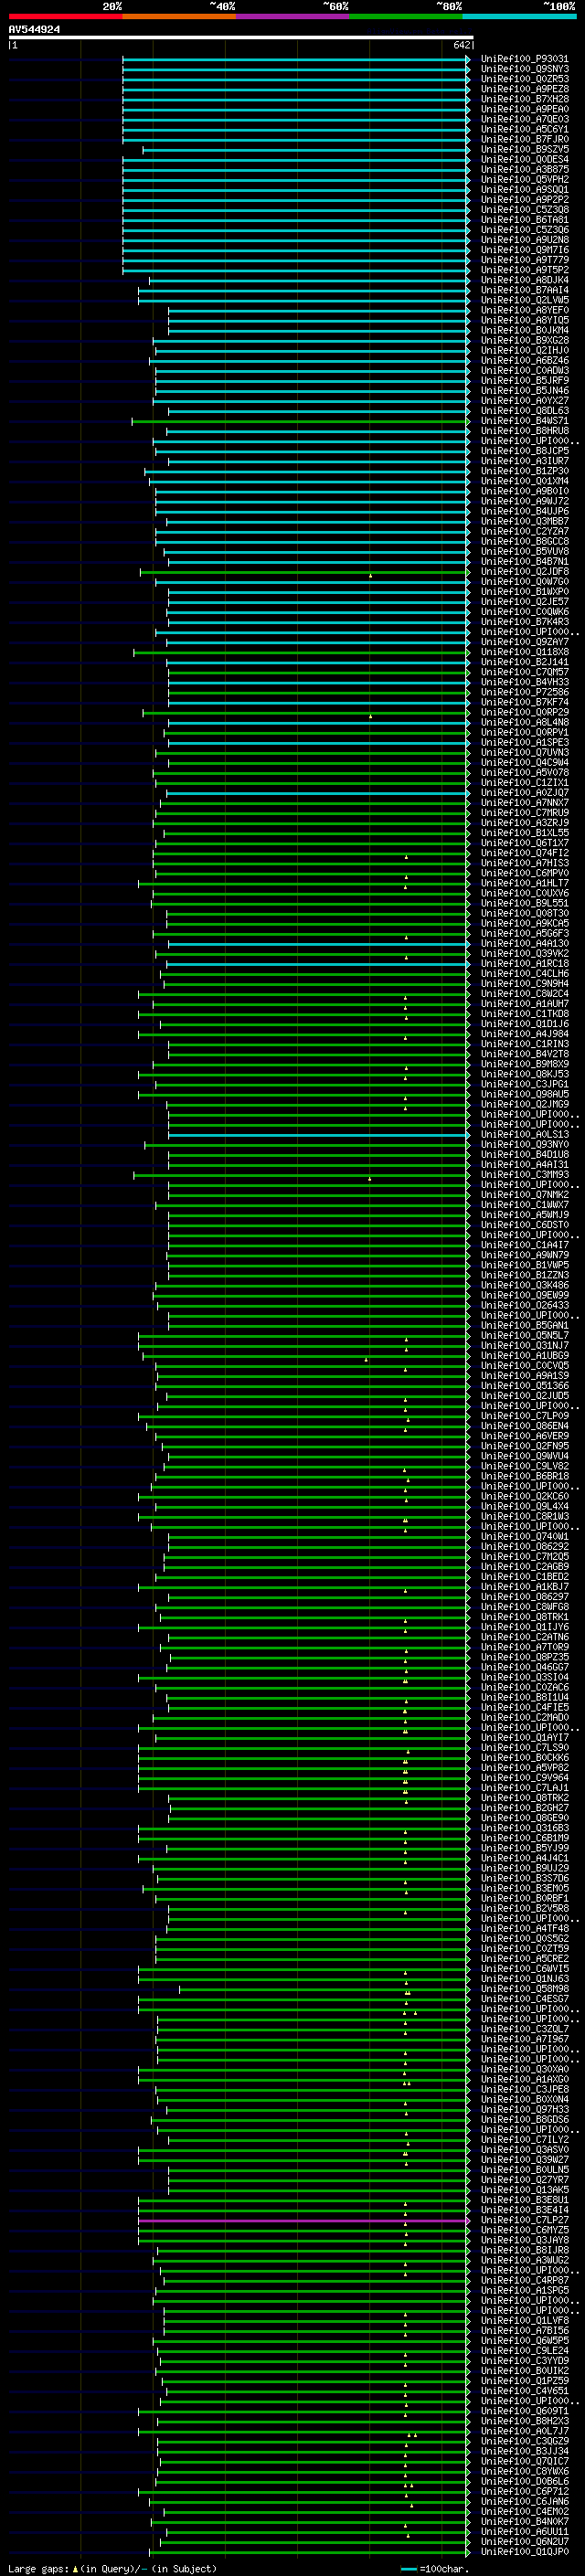585x2576 pixels.
Task: Select hit label UniRef100_B7XH28
Action: 524,99
